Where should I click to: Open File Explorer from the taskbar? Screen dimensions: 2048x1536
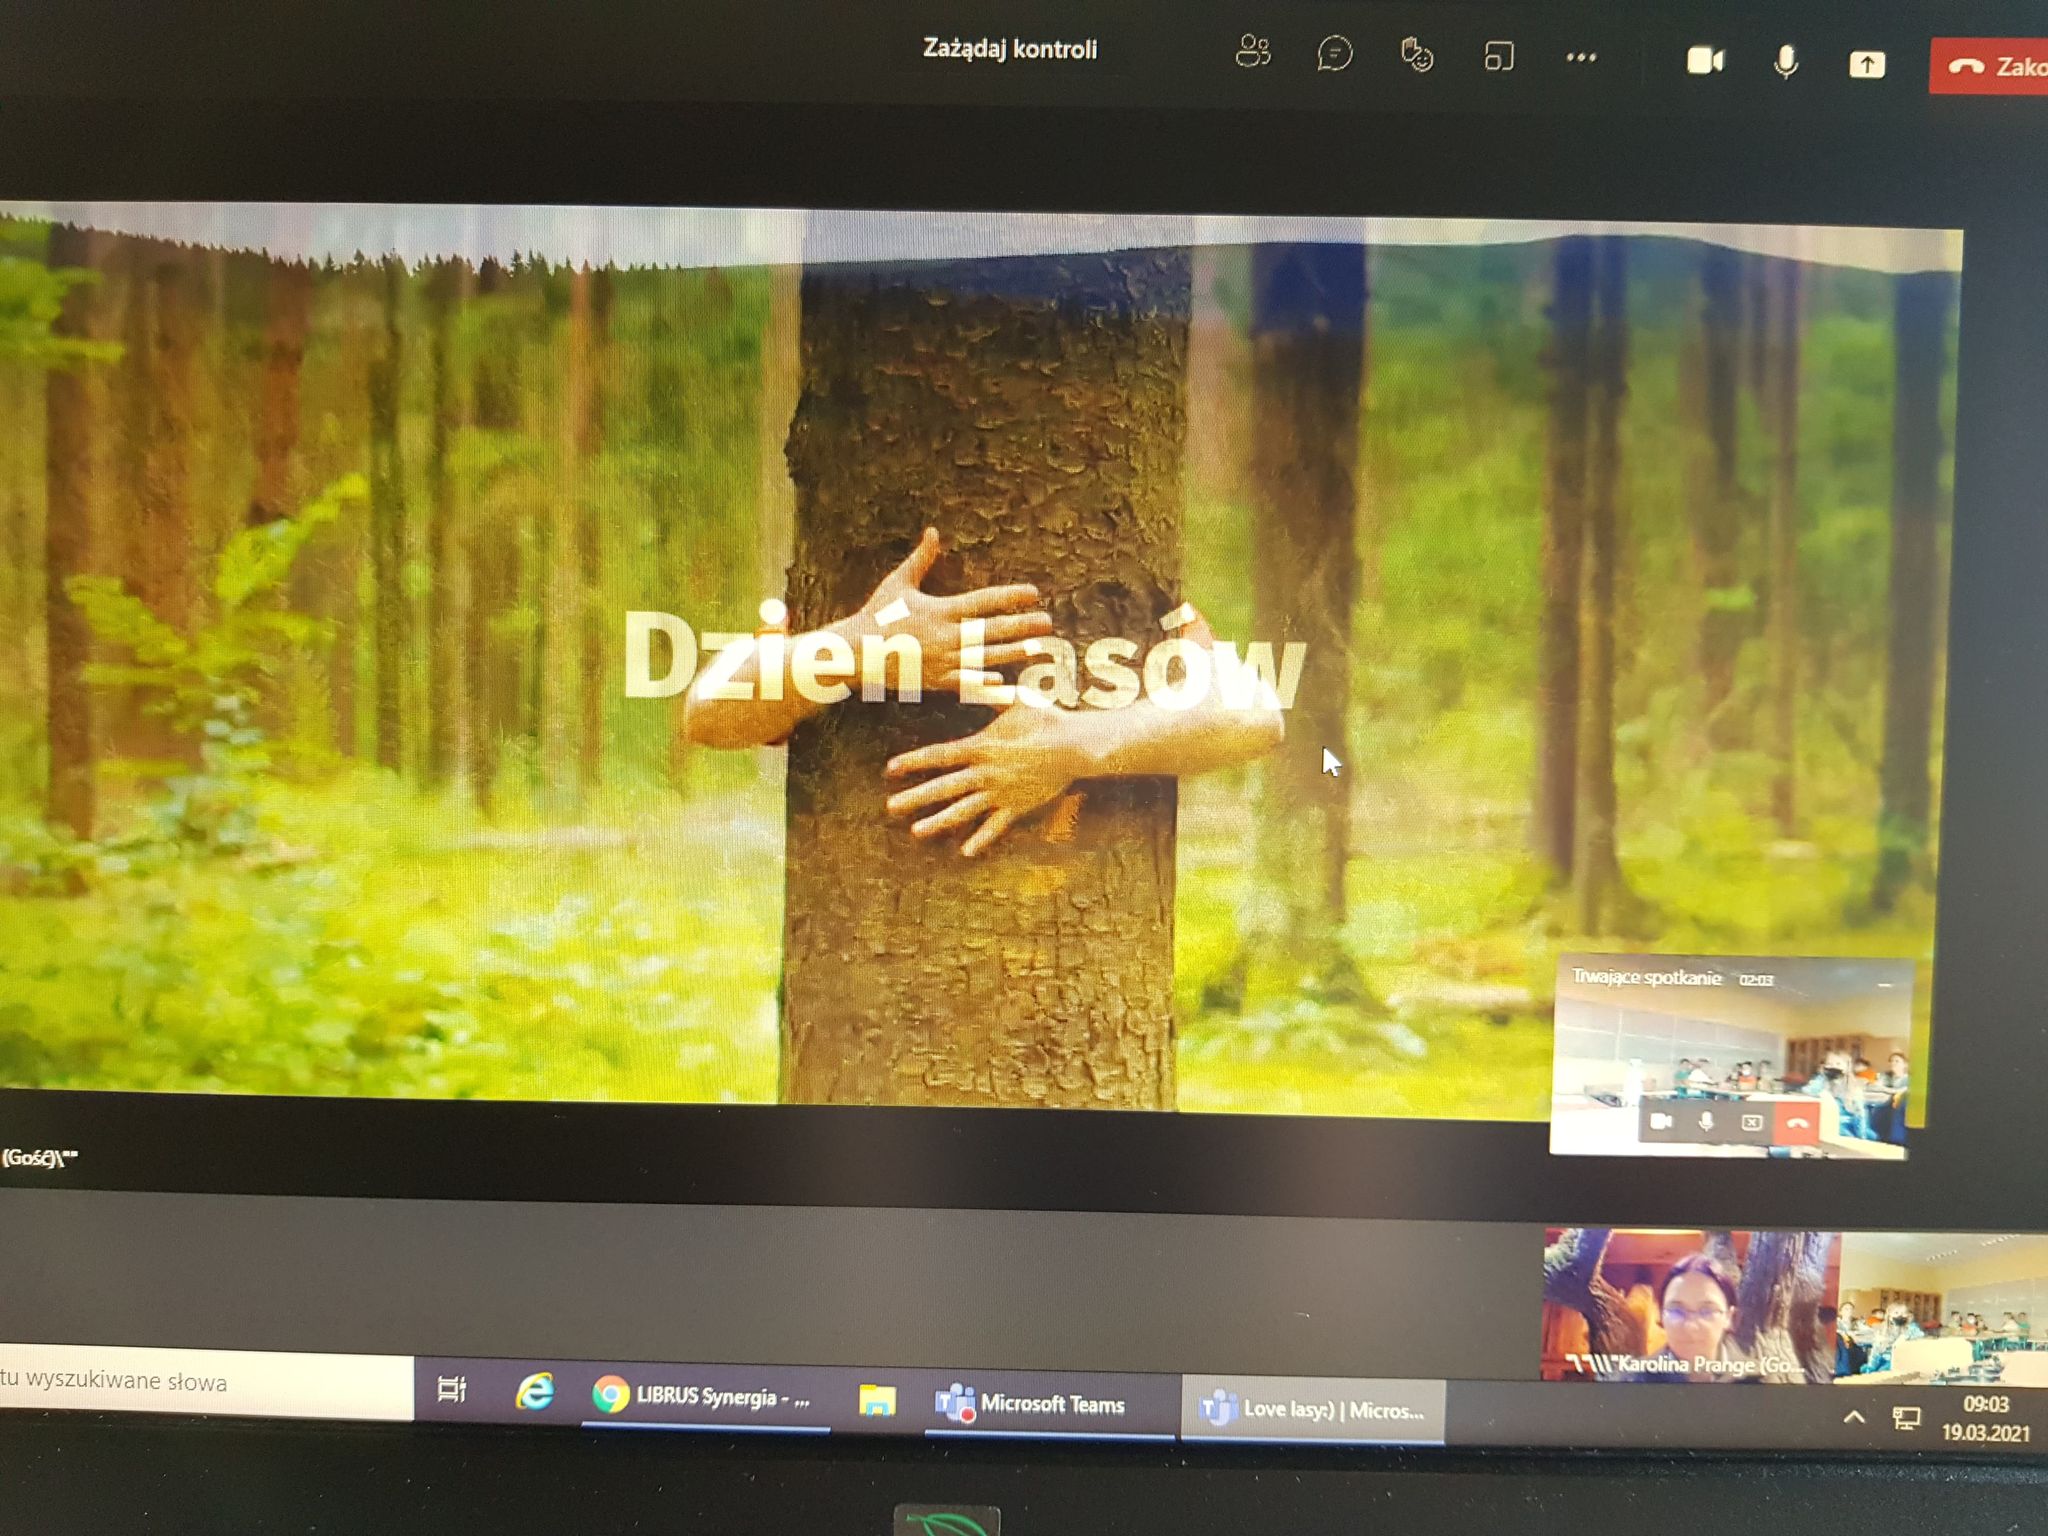click(x=877, y=1400)
